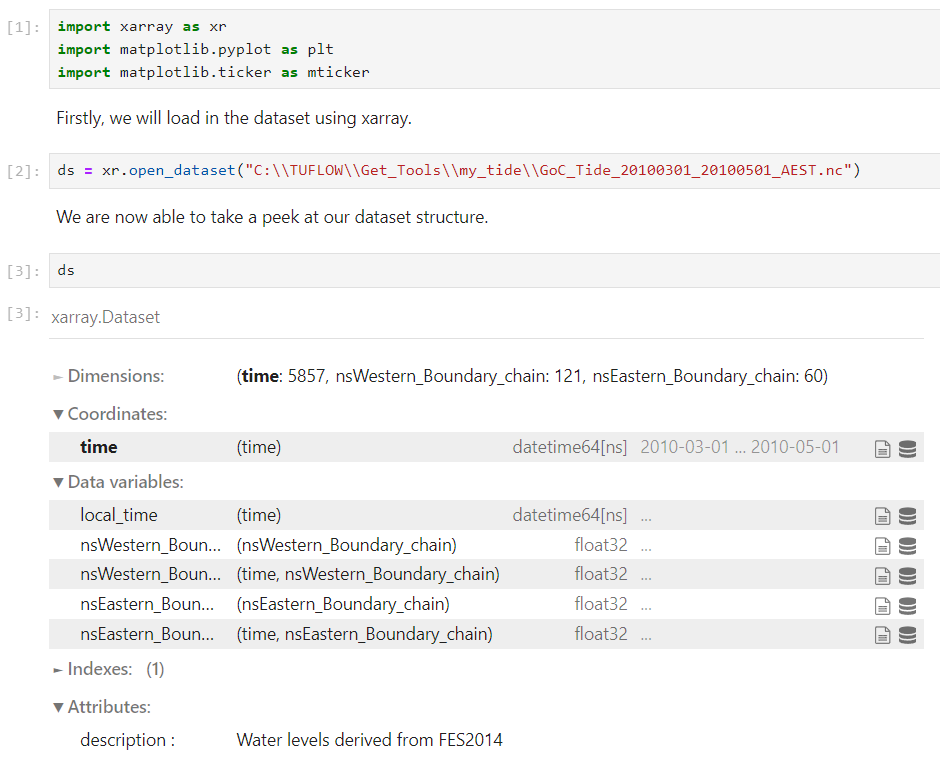The height and width of the screenshot is (765, 940).
Task: Expand the Dimensions section
Action: (x=60, y=375)
